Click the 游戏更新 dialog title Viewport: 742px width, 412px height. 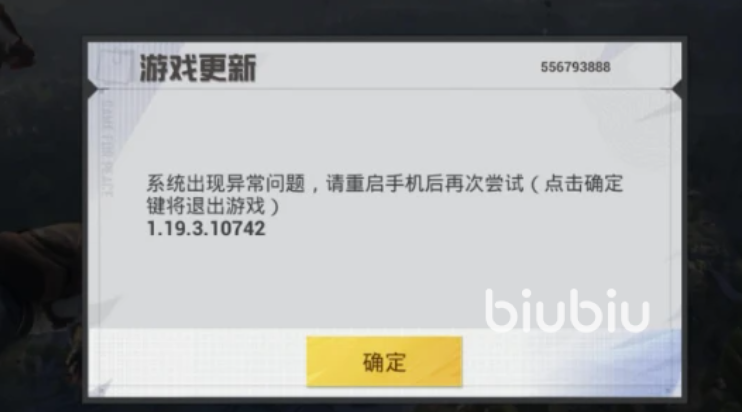(x=198, y=69)
